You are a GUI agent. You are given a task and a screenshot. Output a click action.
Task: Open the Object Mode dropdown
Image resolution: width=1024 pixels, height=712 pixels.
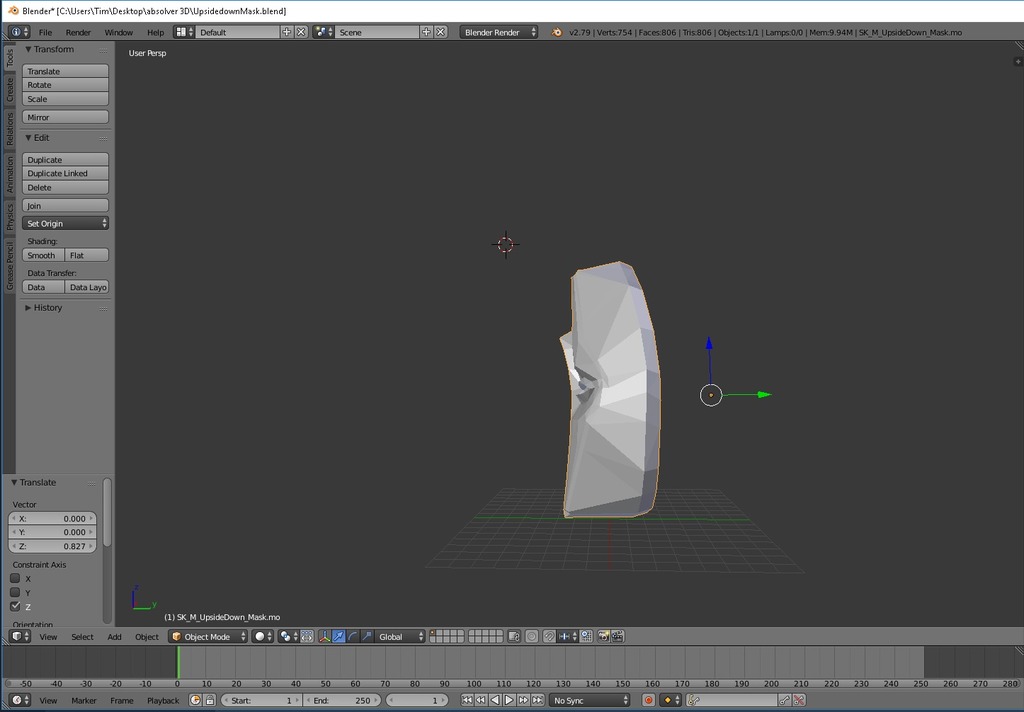(x=208, y=636)
